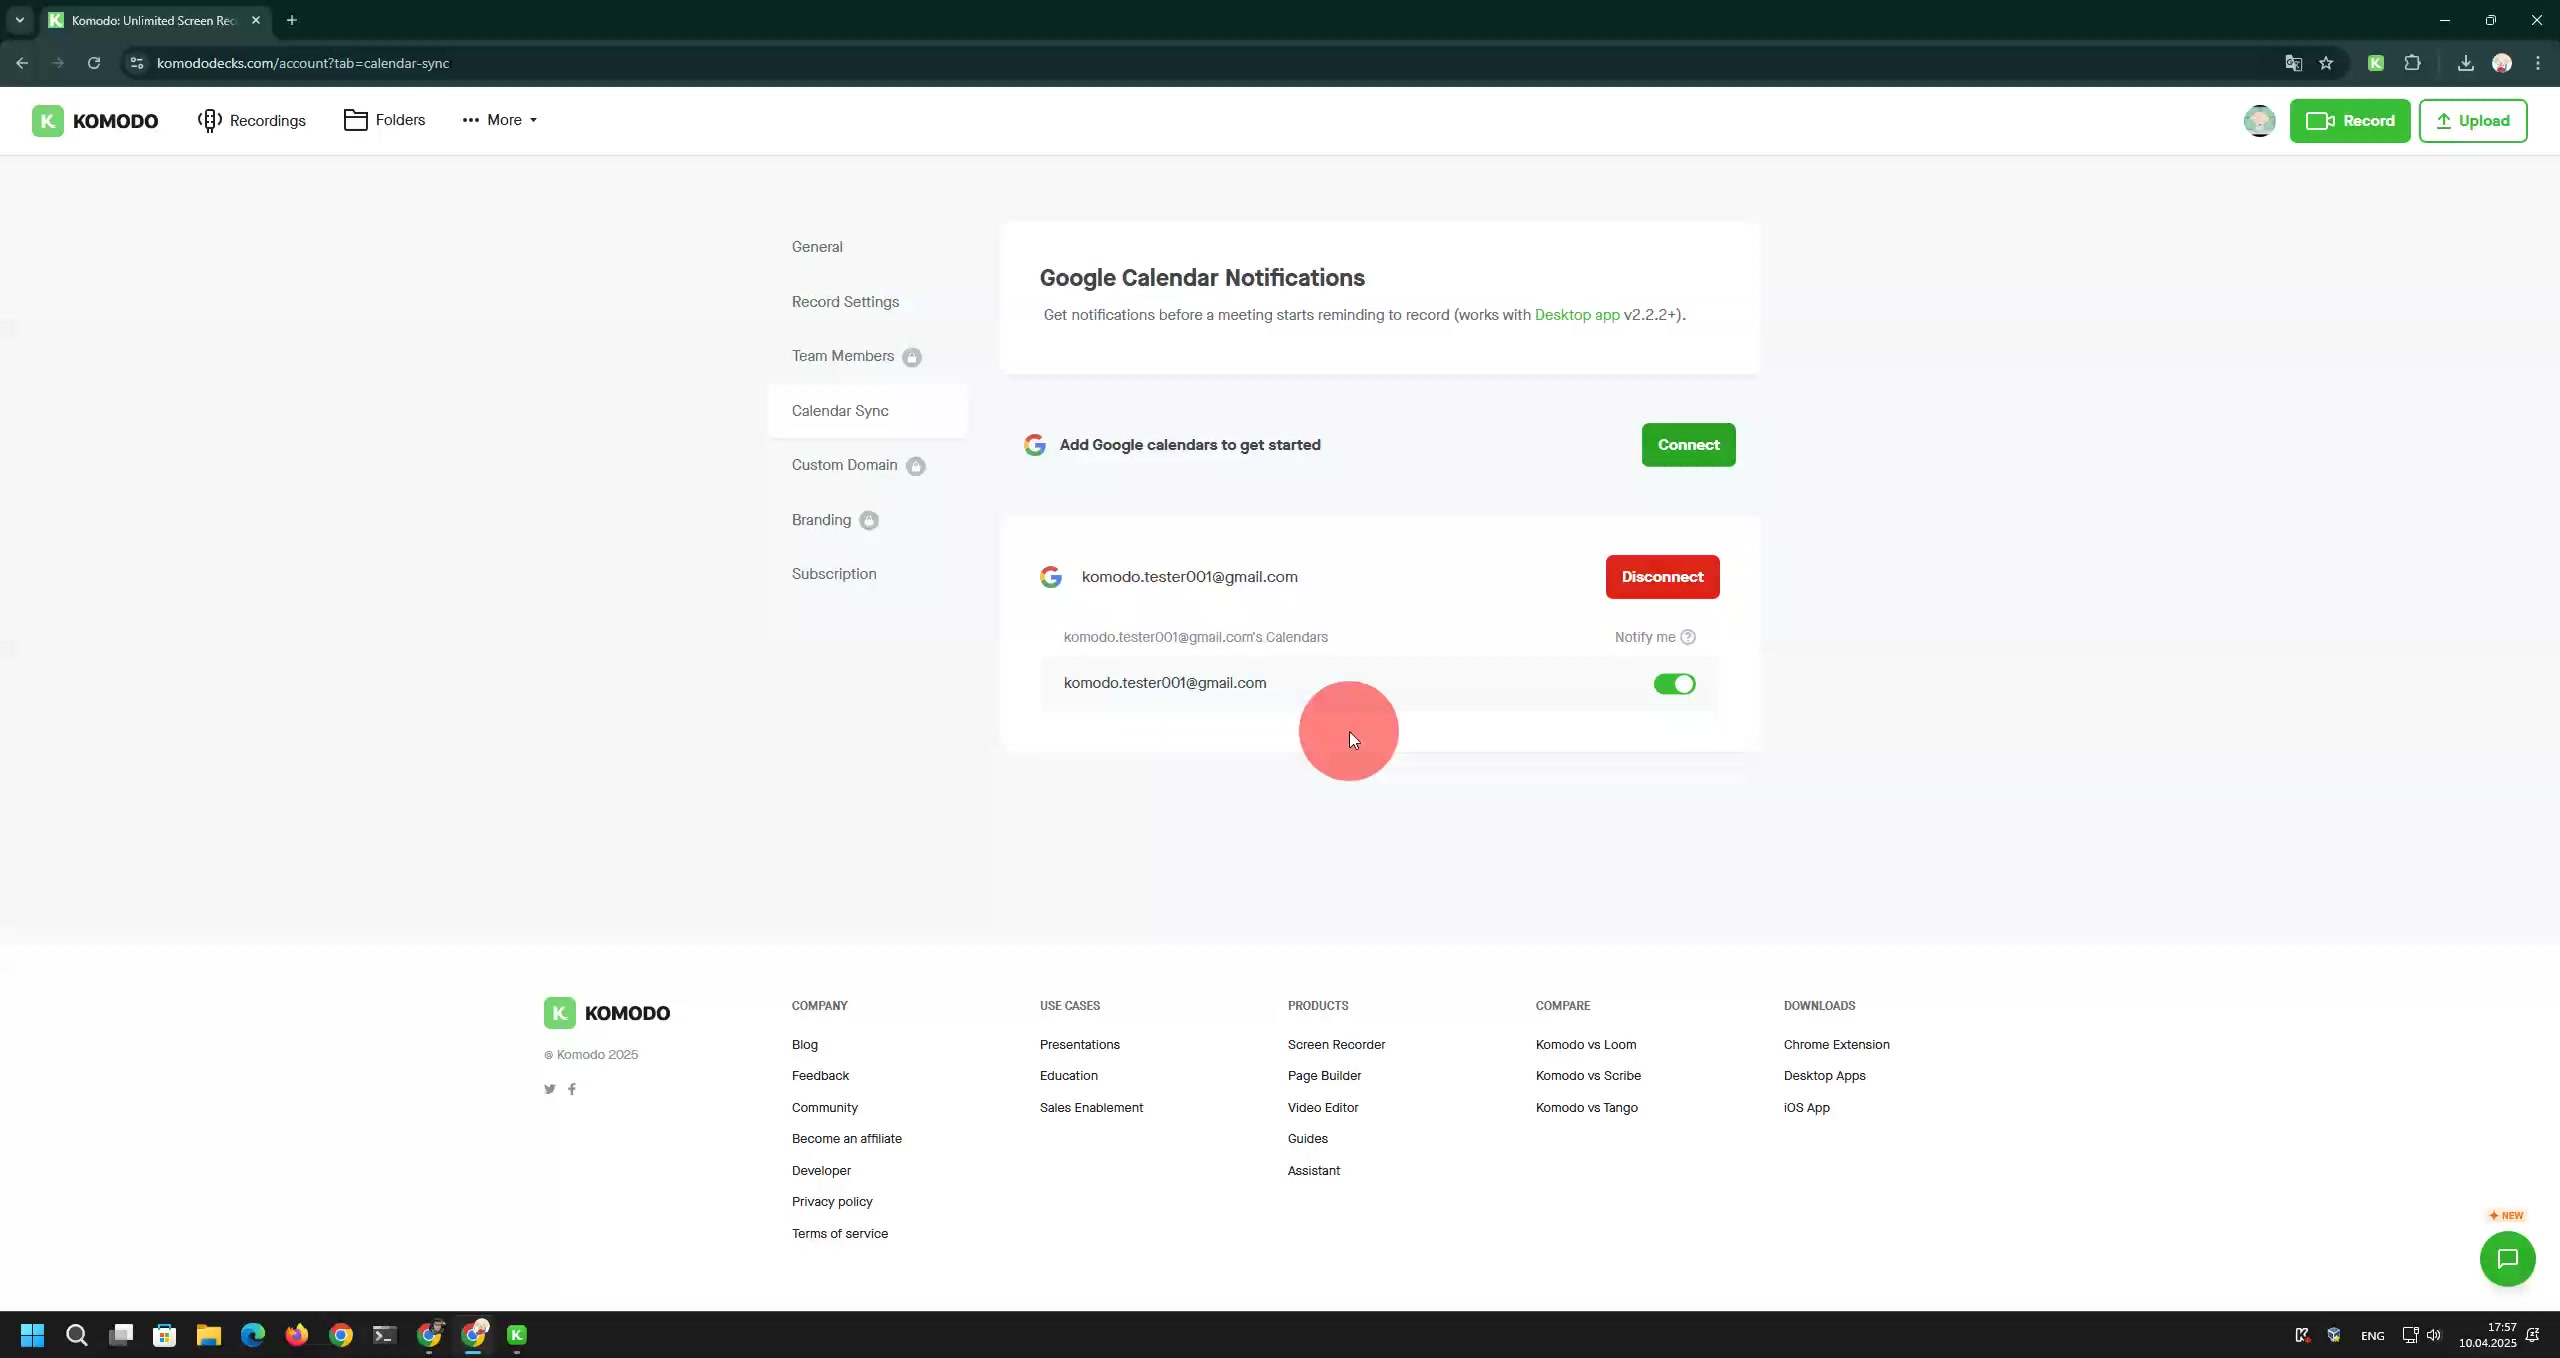Viewport: 2560px width, 1358px height.
Task: Open the Developer footer link
Action: pos(821,1171)
